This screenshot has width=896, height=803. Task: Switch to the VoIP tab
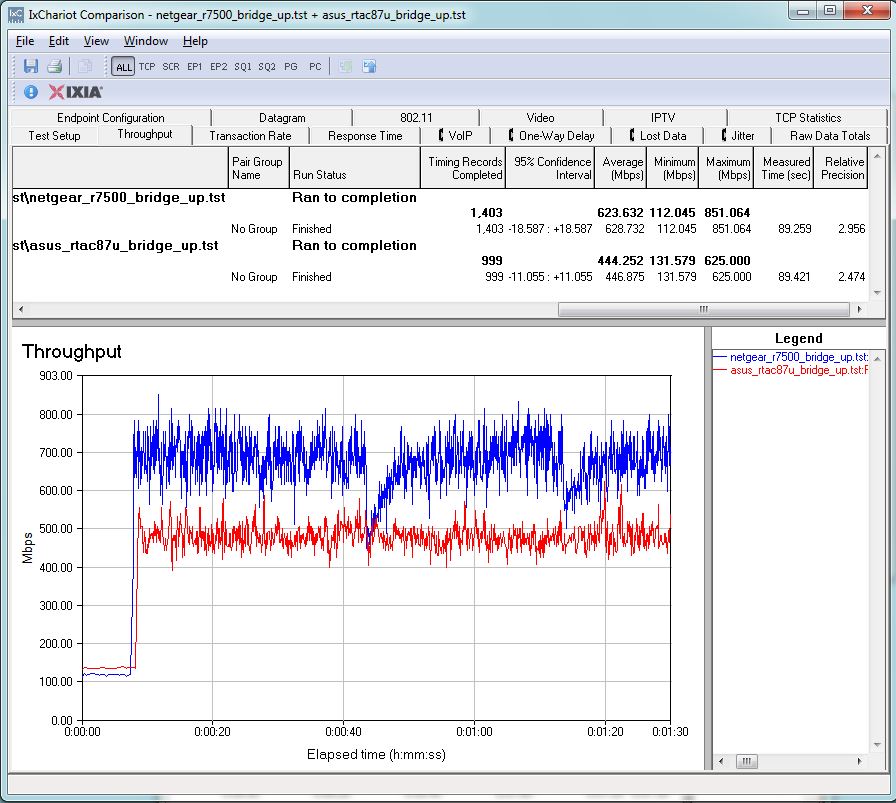click(x=455, y=136)
